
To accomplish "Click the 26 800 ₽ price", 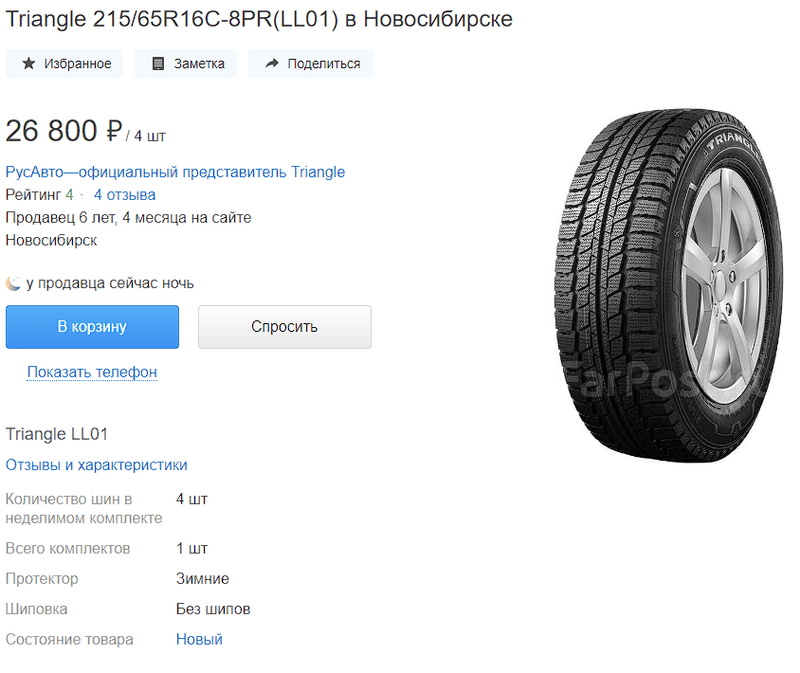I will (x=64, y=132).
